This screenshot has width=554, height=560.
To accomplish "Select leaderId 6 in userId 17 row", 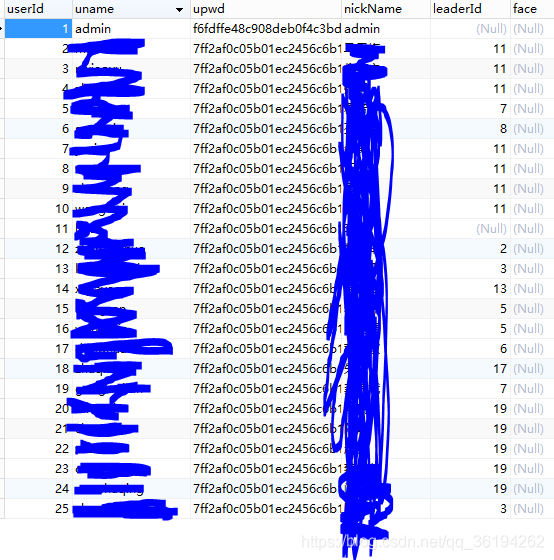I will pos(470,349).
